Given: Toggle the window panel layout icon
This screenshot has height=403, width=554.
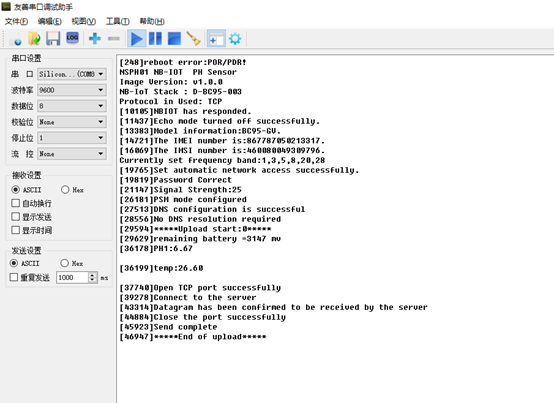Looking at the screenshot, I should click(x=216, y=38).
